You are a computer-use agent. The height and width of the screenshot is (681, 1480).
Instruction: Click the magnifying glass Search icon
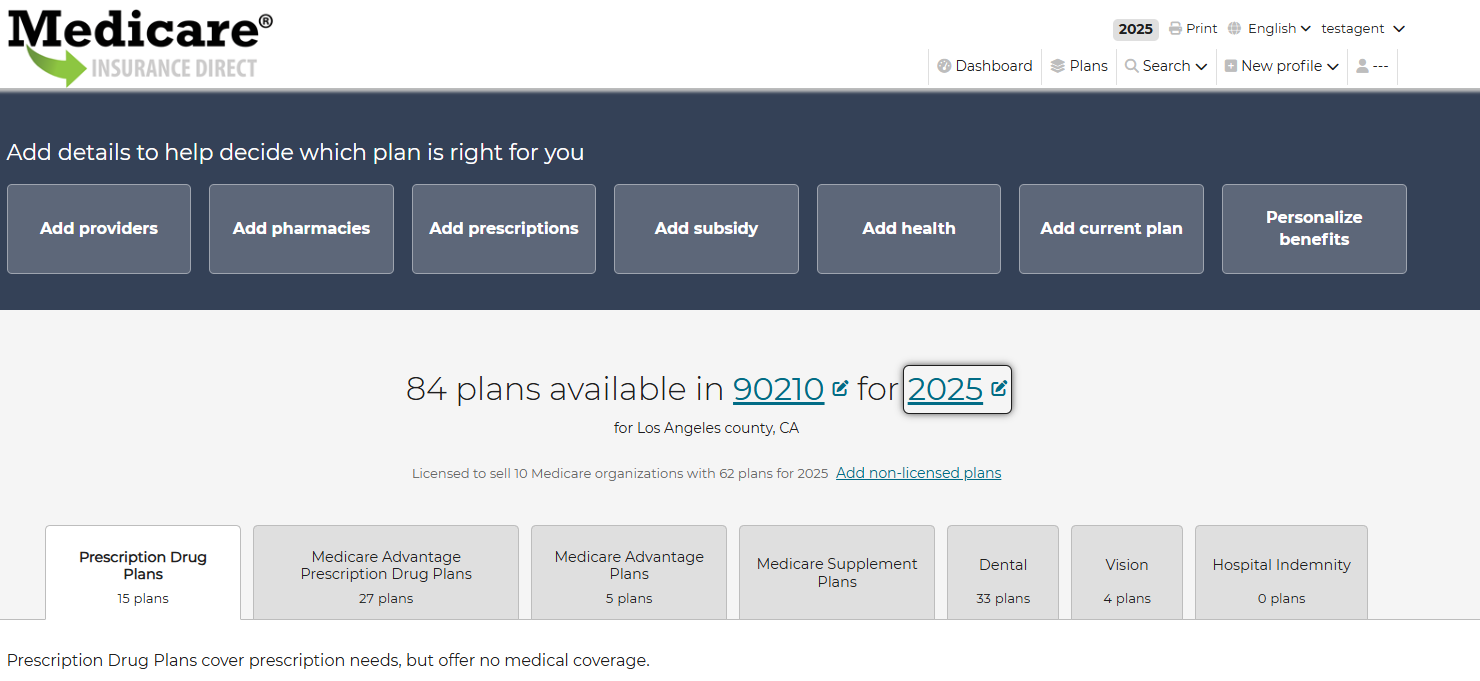tap(1132, 66)
